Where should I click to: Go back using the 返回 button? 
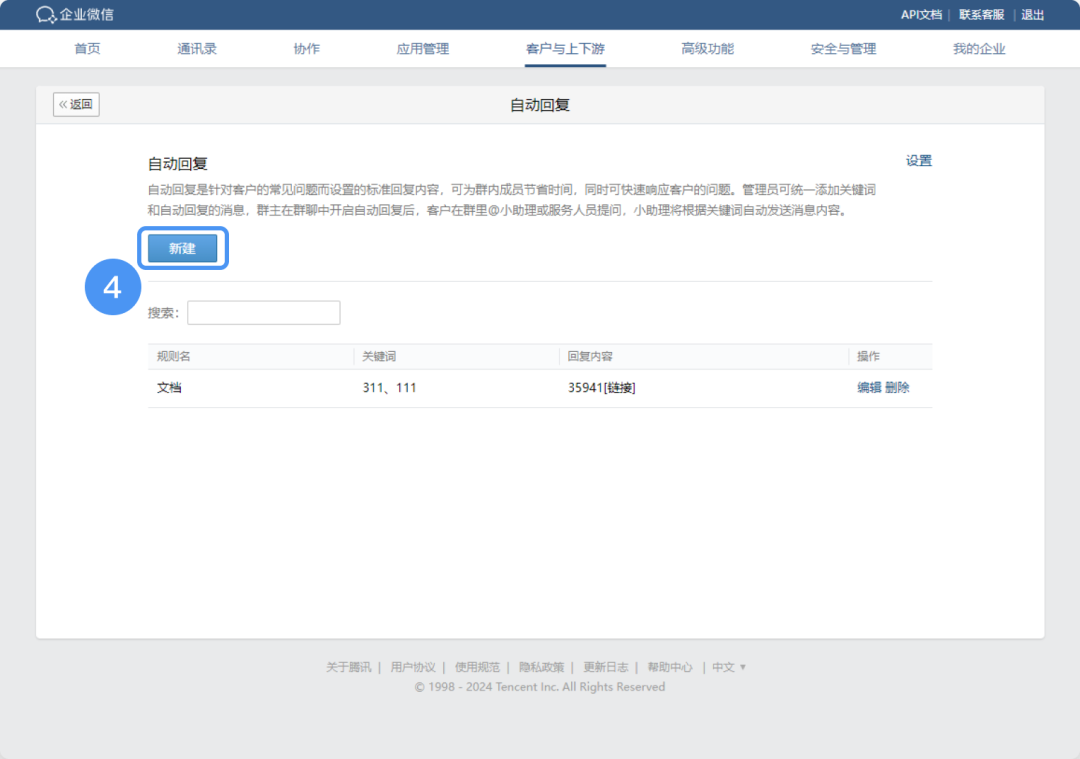pyautogui.click(x=76, y=104)
